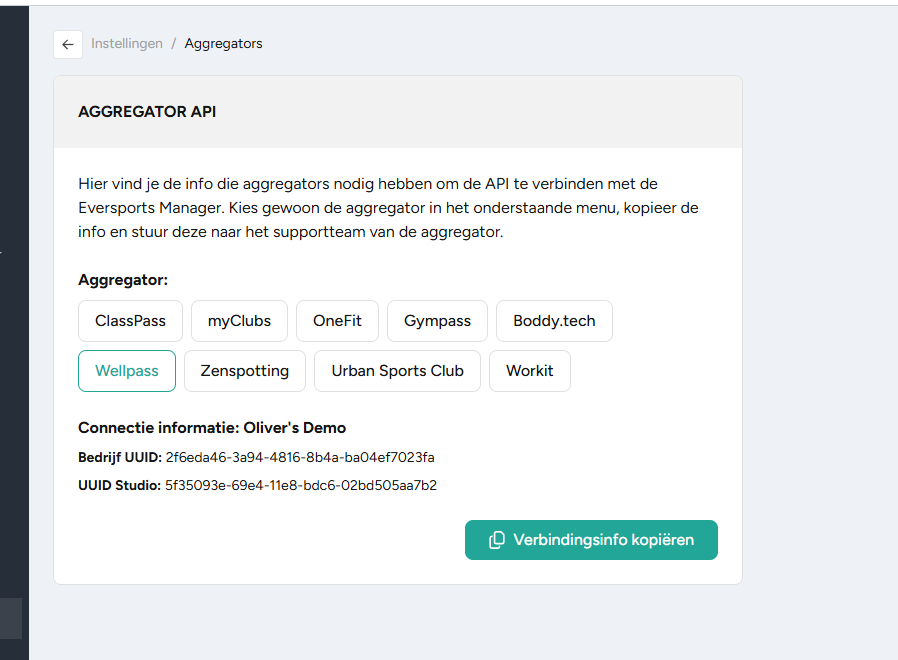Select the Boddy.tech aggregator
The width and height of the screenshot is (898, 660).
(554, 321)
